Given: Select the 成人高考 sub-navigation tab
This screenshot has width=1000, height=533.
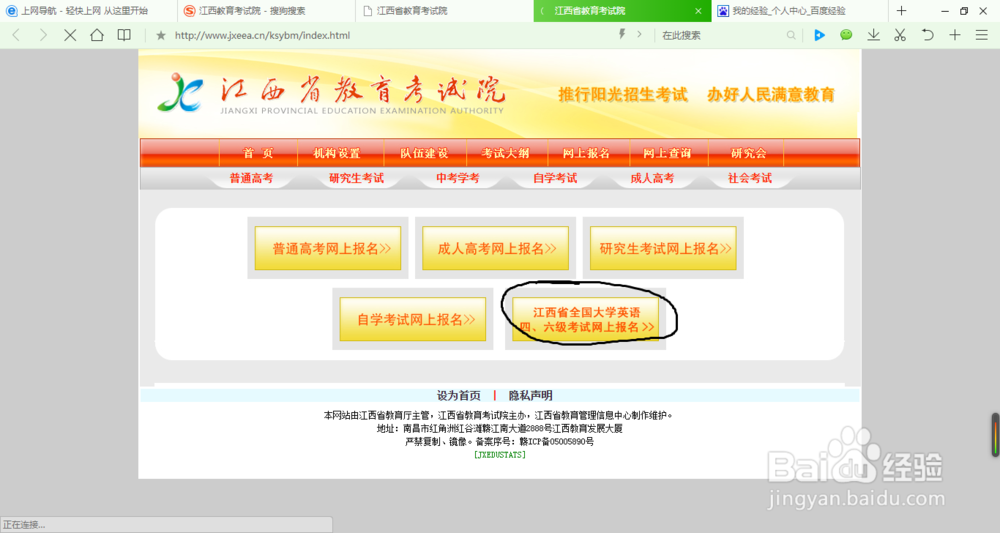Looking at the screenshot, I should point(652,178).
